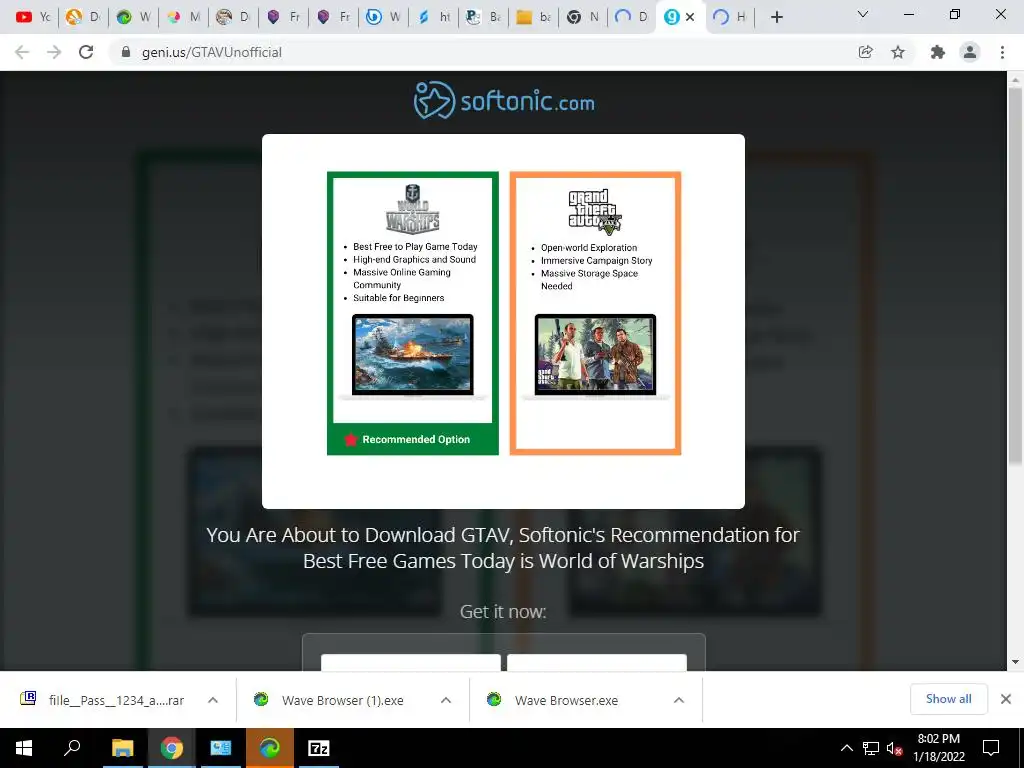Open File Explorer from the taskbar

122,748
